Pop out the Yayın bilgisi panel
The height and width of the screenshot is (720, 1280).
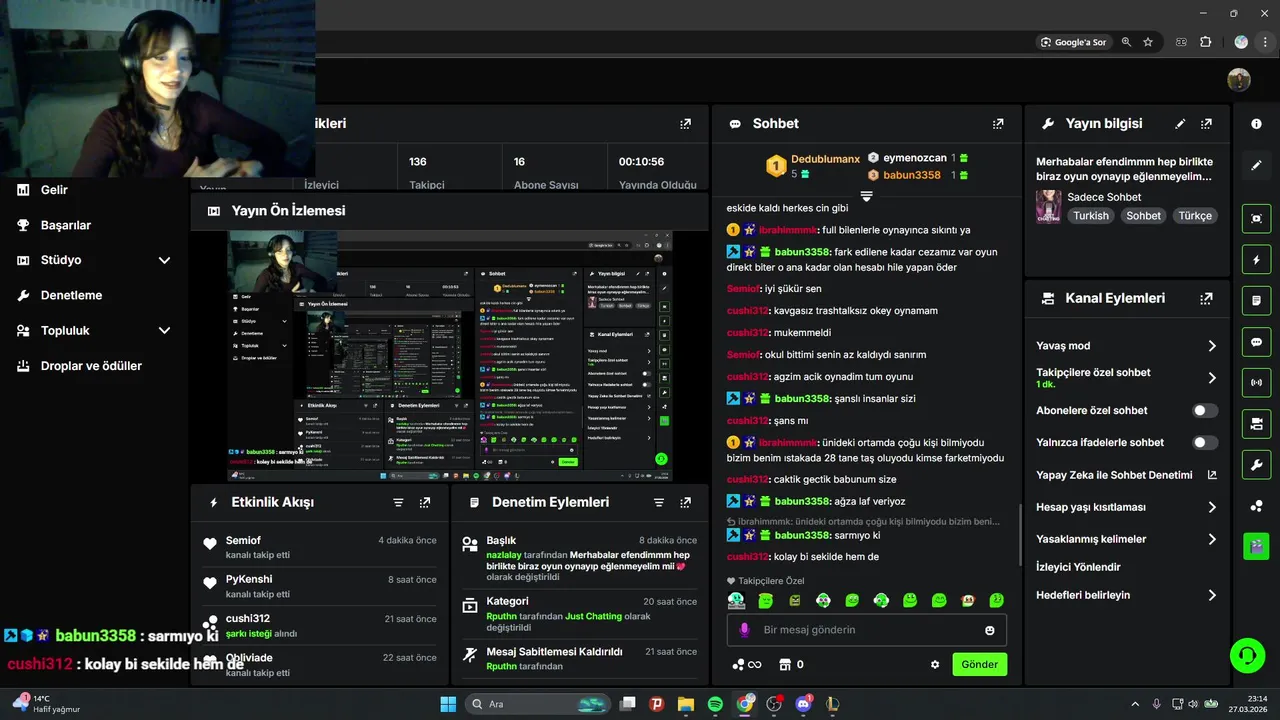click(1206, 124)
